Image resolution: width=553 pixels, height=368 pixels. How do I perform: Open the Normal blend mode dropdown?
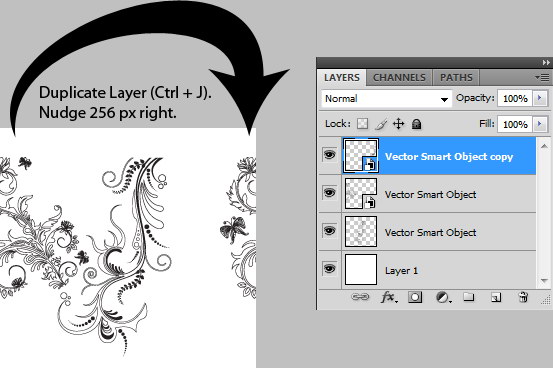(387, 99)
